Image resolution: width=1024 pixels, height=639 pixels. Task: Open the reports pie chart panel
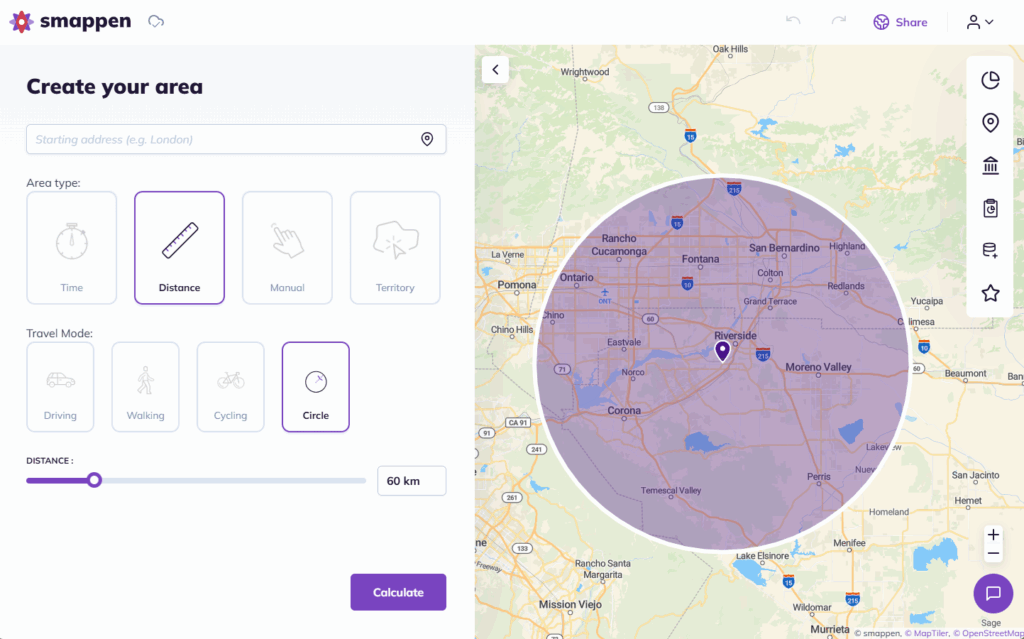click(x=989, y=78)
